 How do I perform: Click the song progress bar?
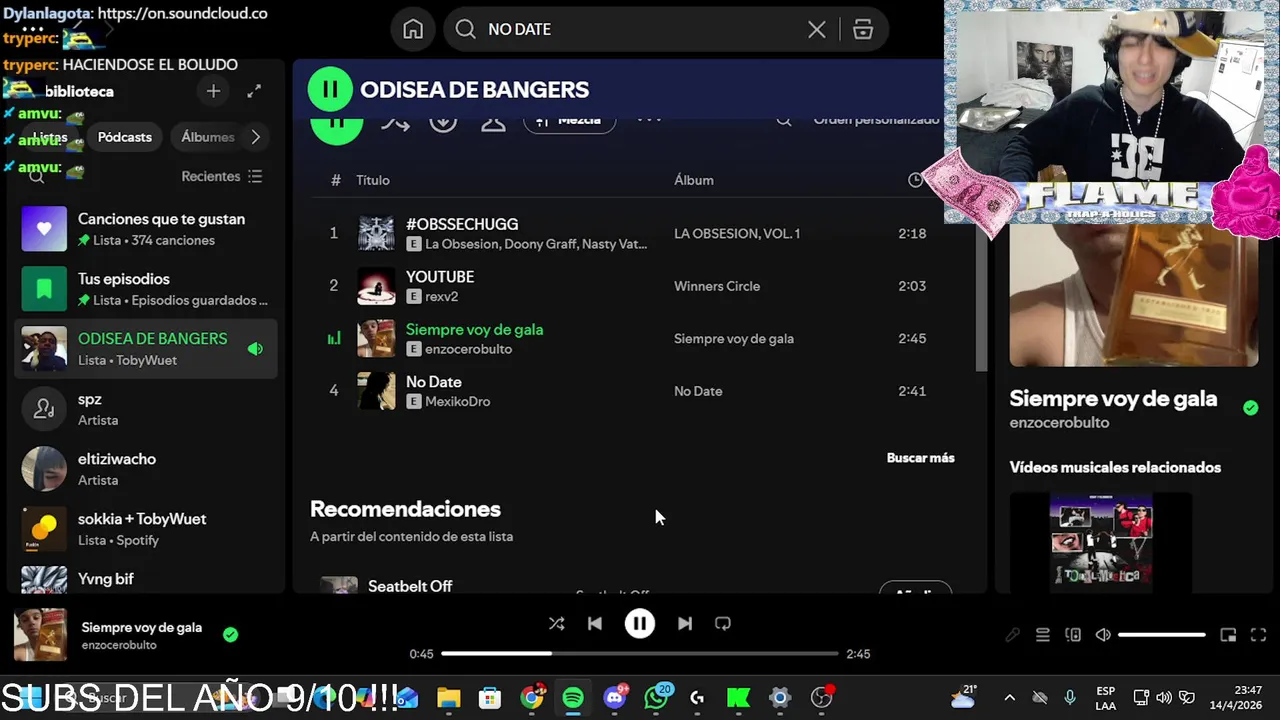pos(640,654)
